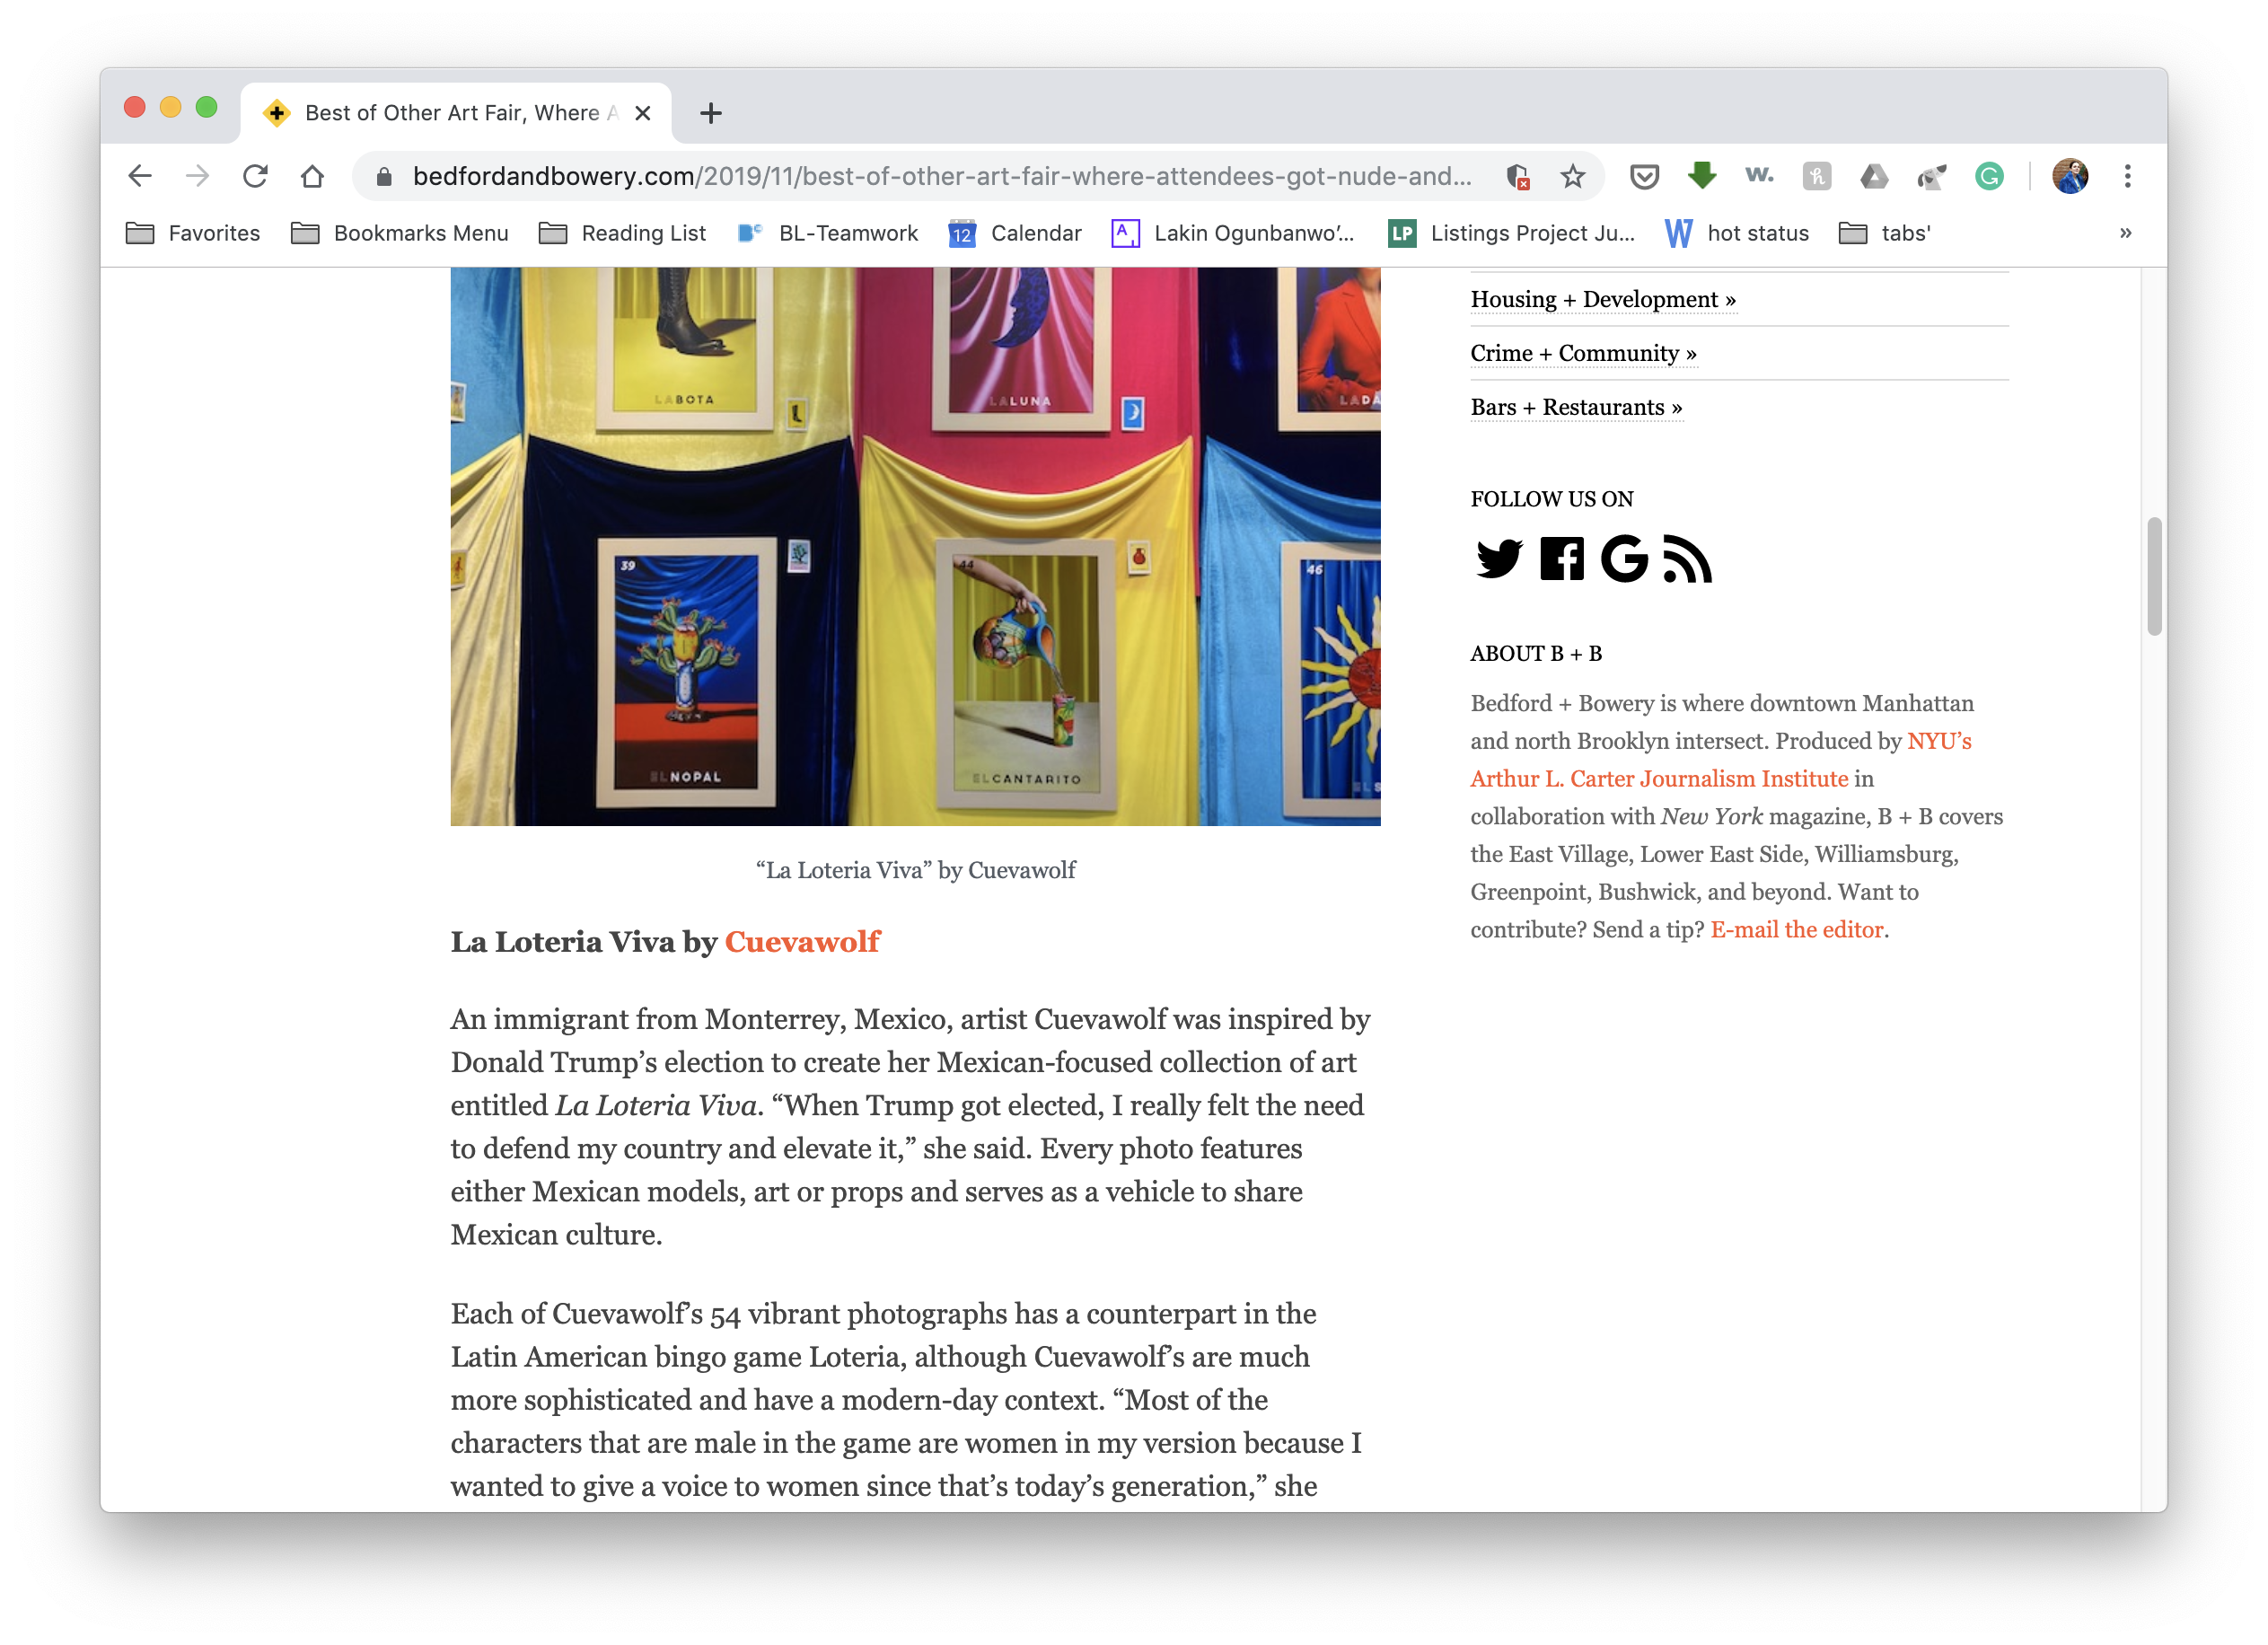Open the gray bird extension icon
The image size is (2268, 1645).
coord(1931,177)
